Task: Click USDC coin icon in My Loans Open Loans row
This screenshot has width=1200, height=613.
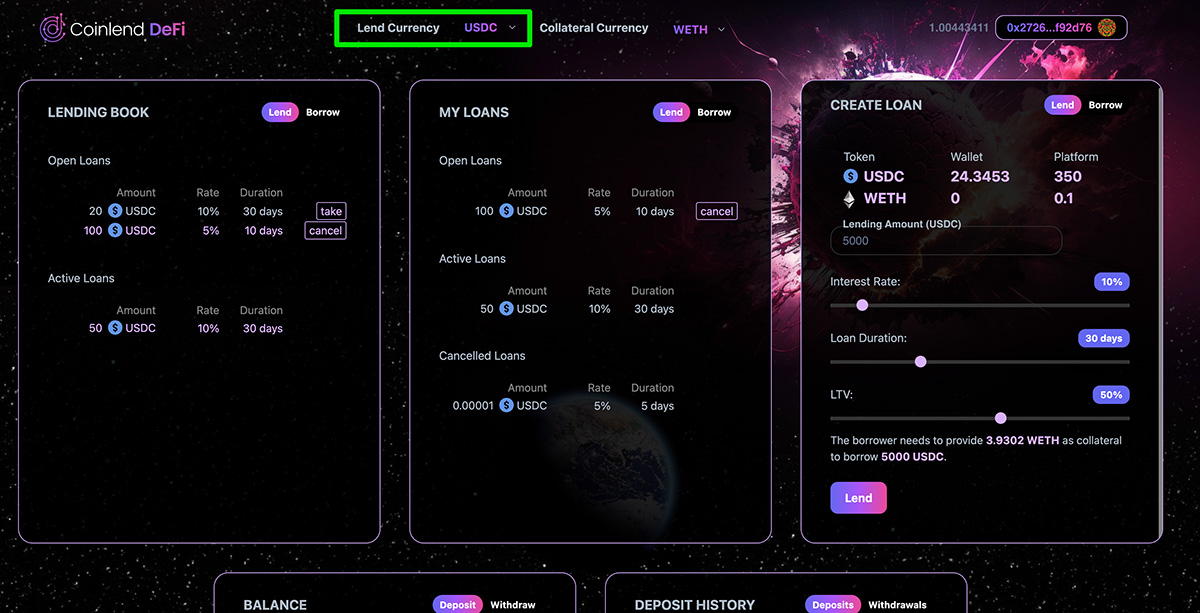Action: [506, 211]
